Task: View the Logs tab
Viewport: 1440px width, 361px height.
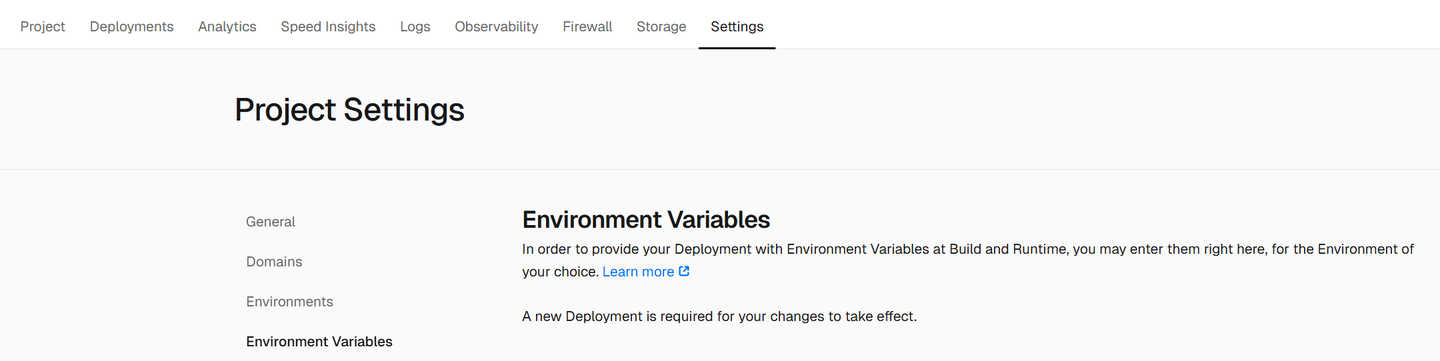Action: click(x=415, y=27)
